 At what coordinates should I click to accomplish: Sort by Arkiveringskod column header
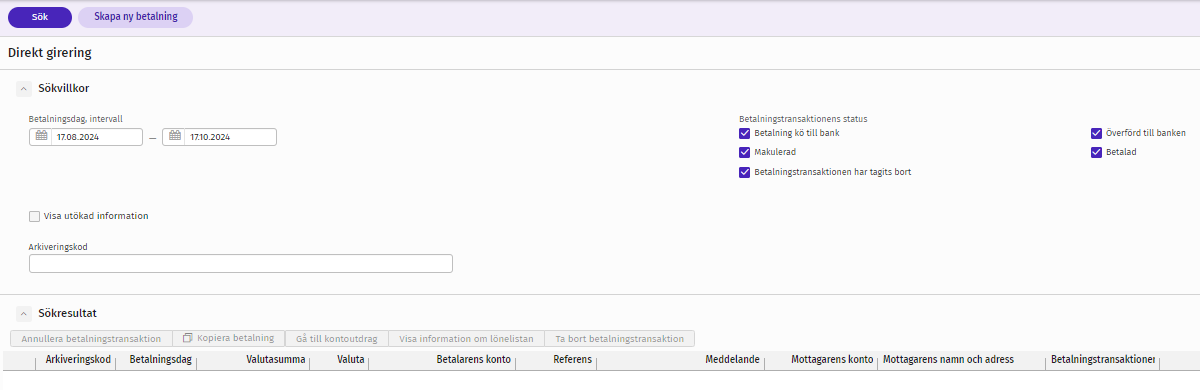point(78,360)
